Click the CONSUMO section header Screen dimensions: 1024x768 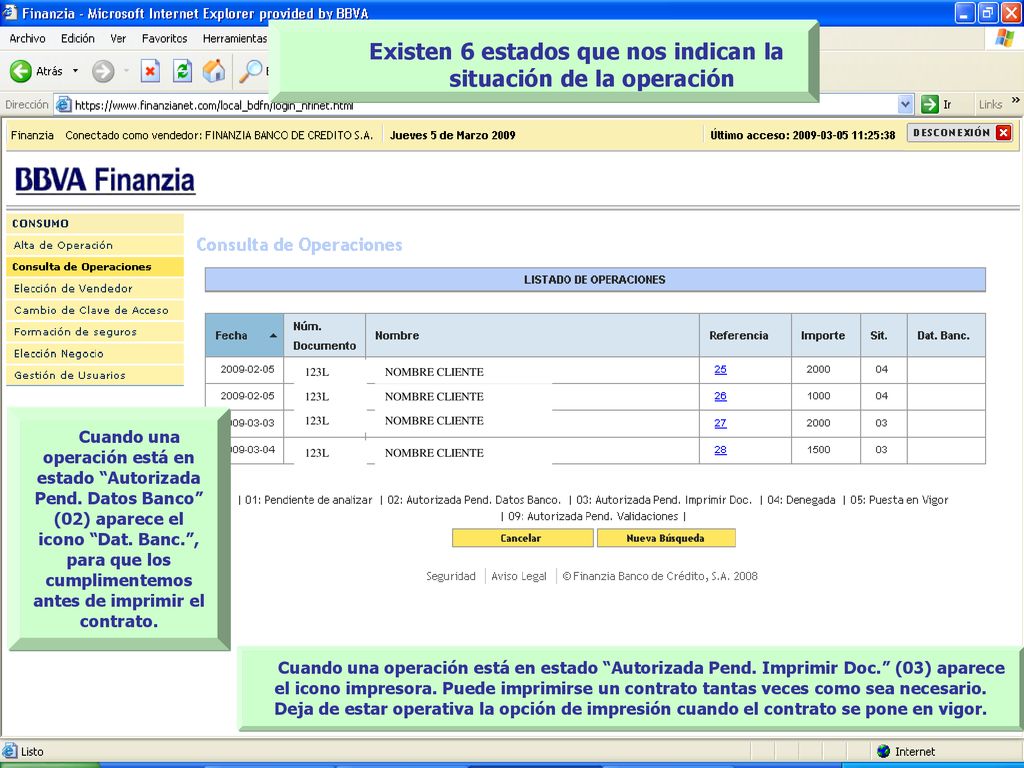pyautogui.click(x=95, y=223)
